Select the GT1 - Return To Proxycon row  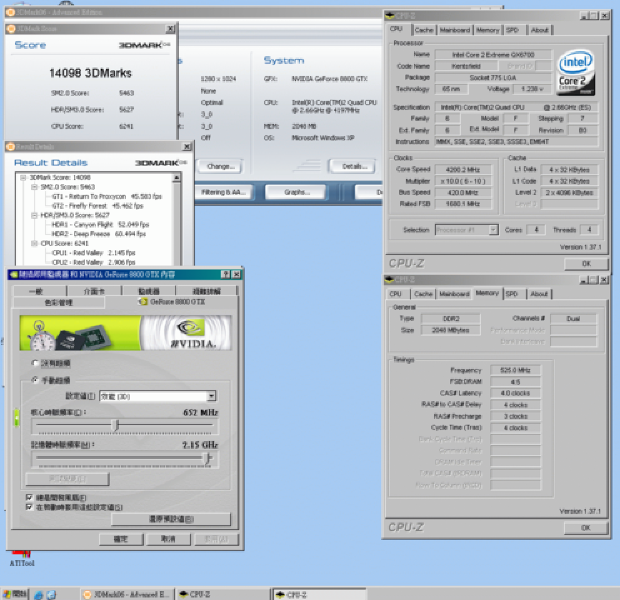[x=107, y=197]
